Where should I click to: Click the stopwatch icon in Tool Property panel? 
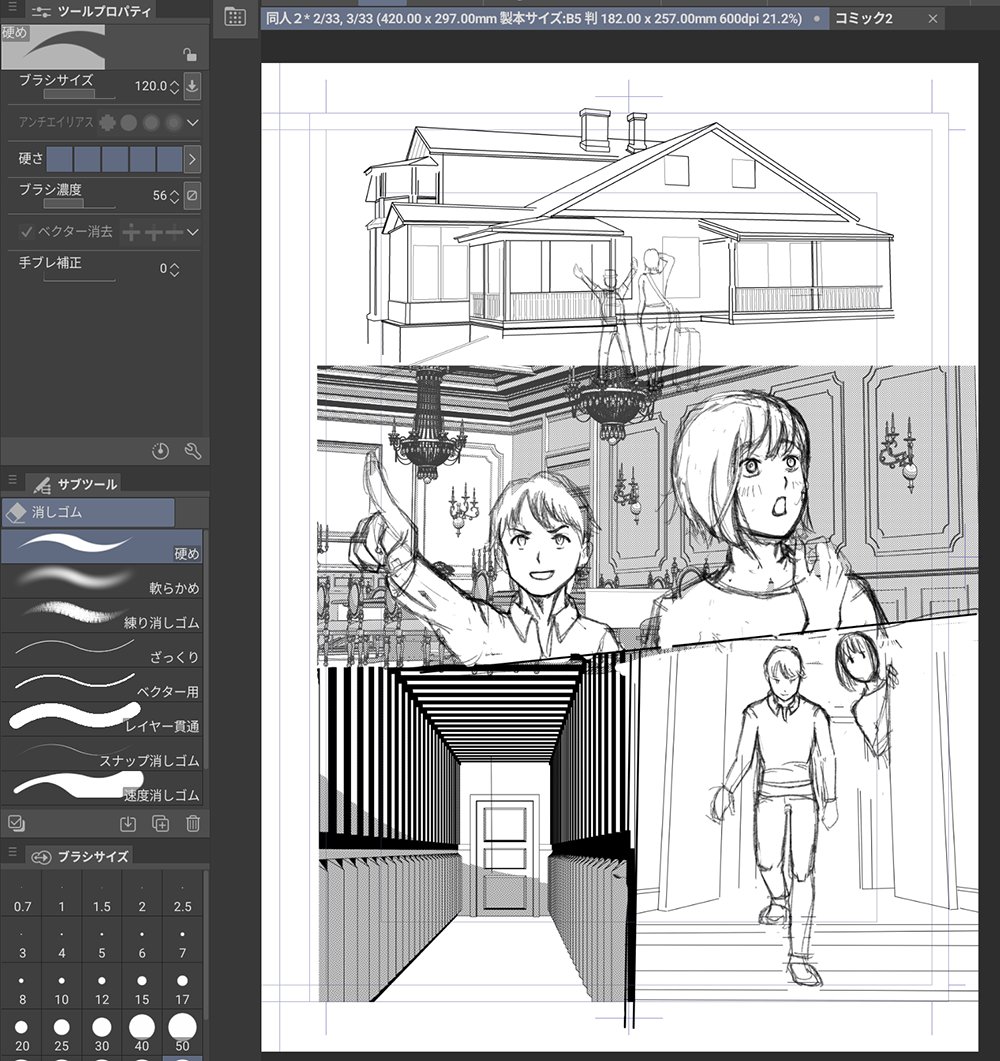tap(160, 451)
